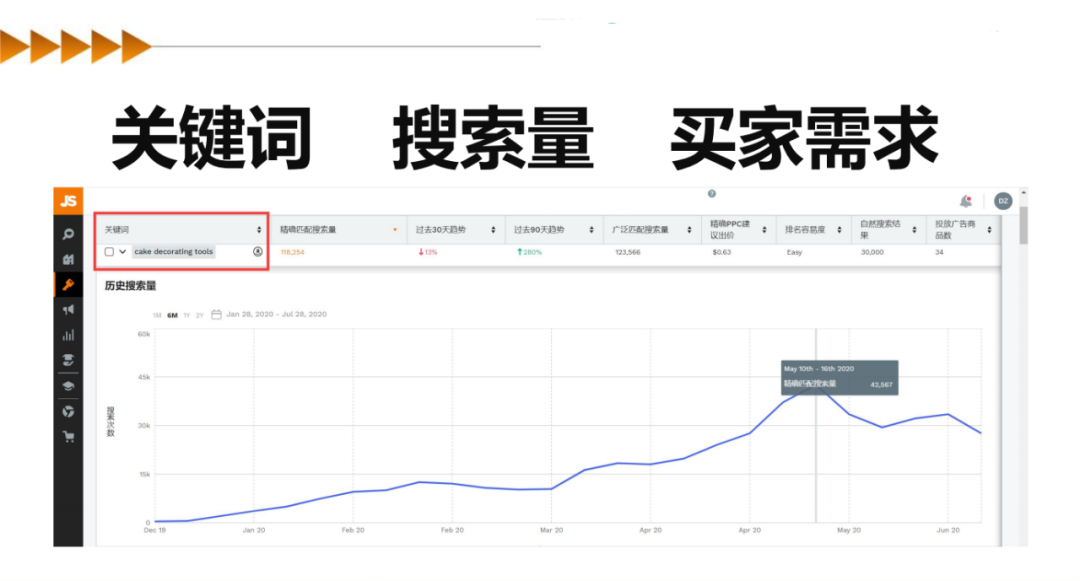The image size is (1080, 581).
Task: Click the 34 sponsored products value
Action: pyautogui.click(x=939, y=253)
